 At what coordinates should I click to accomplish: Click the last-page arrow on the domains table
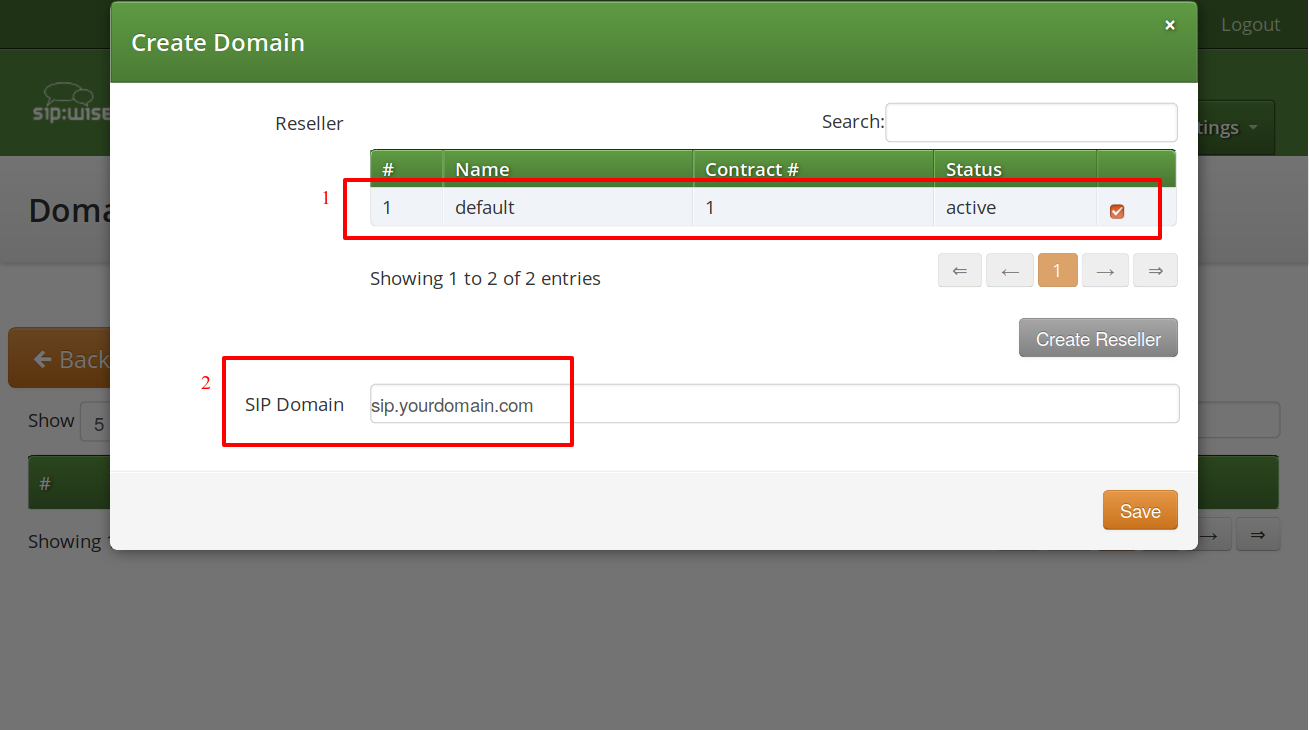(x=1258, y=534)
